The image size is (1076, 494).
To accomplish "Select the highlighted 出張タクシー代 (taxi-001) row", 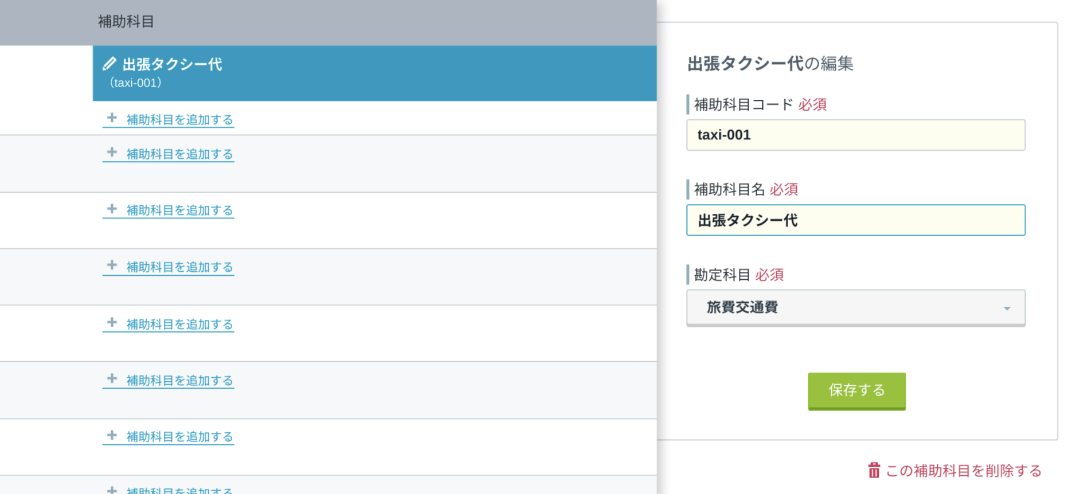I will [375, 73].
